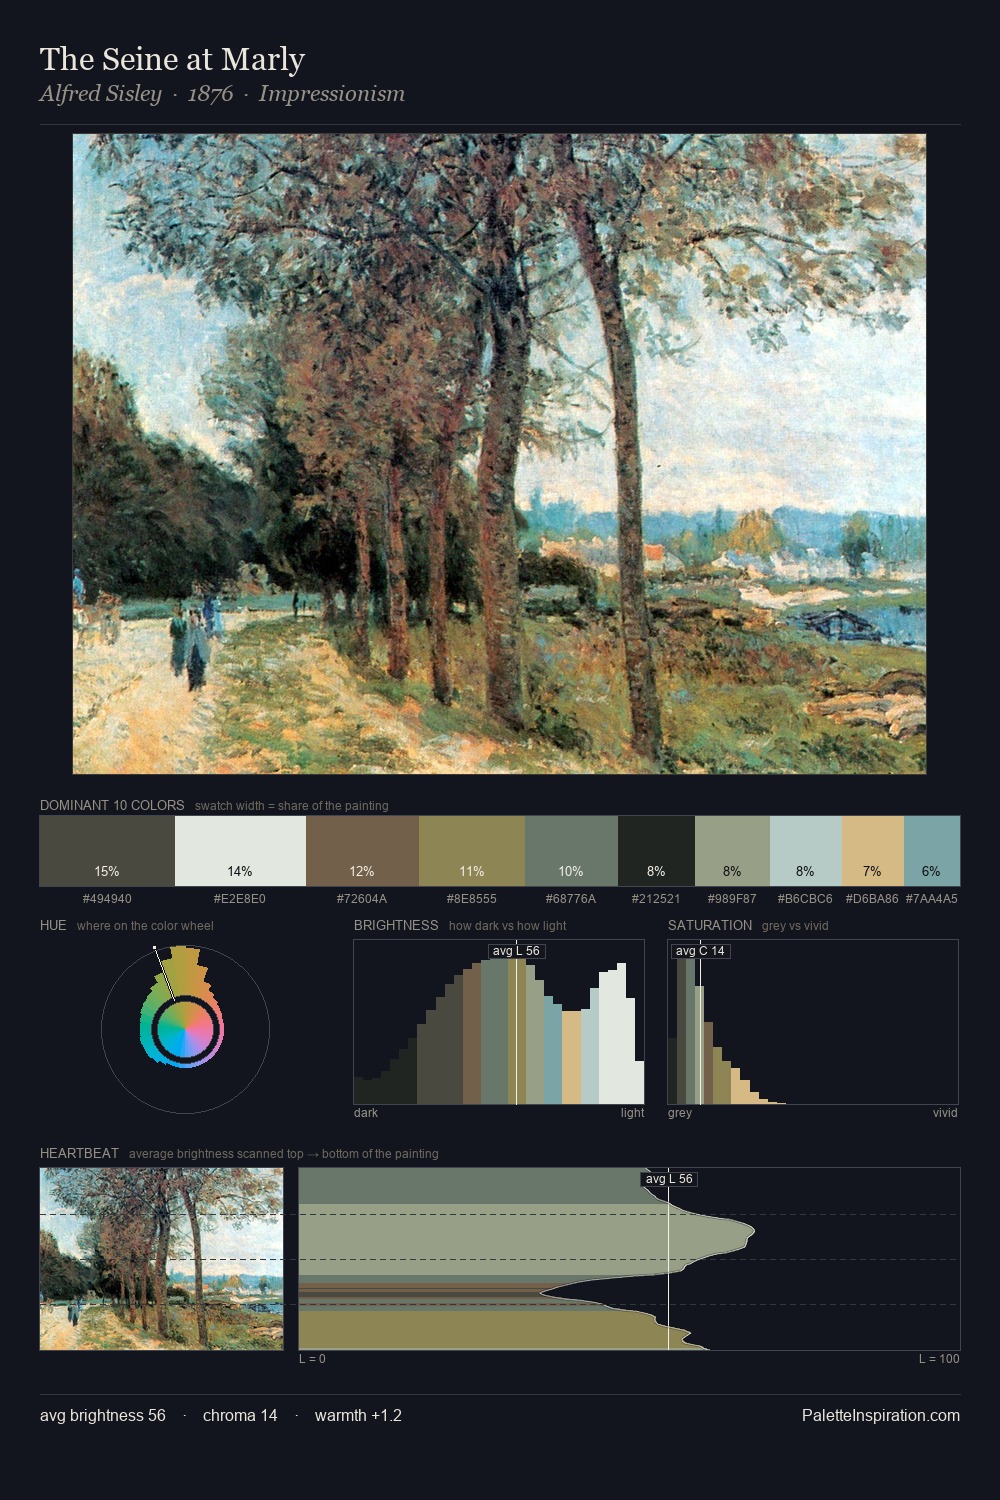Click the '12%' share label
This screenshot has width=1000, height=1500.
point(362,871)
